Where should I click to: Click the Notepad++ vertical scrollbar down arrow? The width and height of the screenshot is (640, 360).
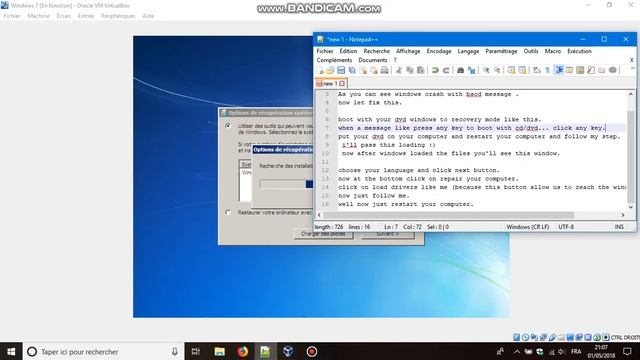coord(631,207)
